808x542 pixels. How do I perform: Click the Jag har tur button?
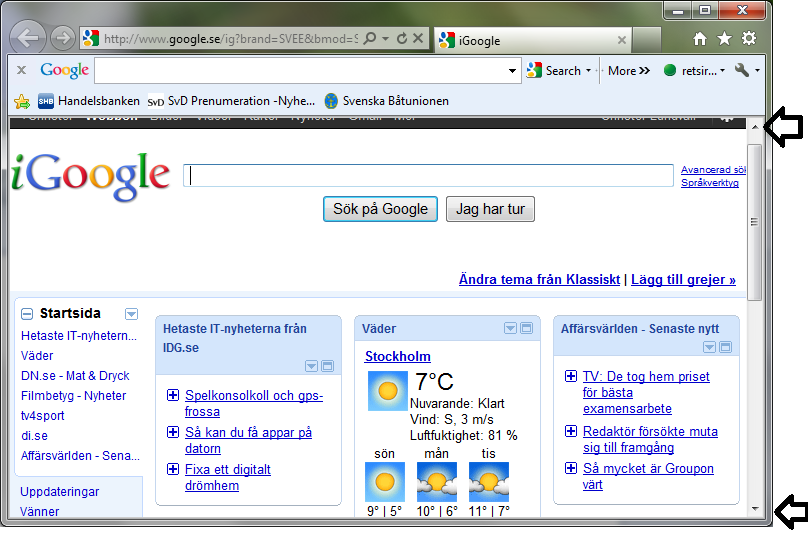490,209
